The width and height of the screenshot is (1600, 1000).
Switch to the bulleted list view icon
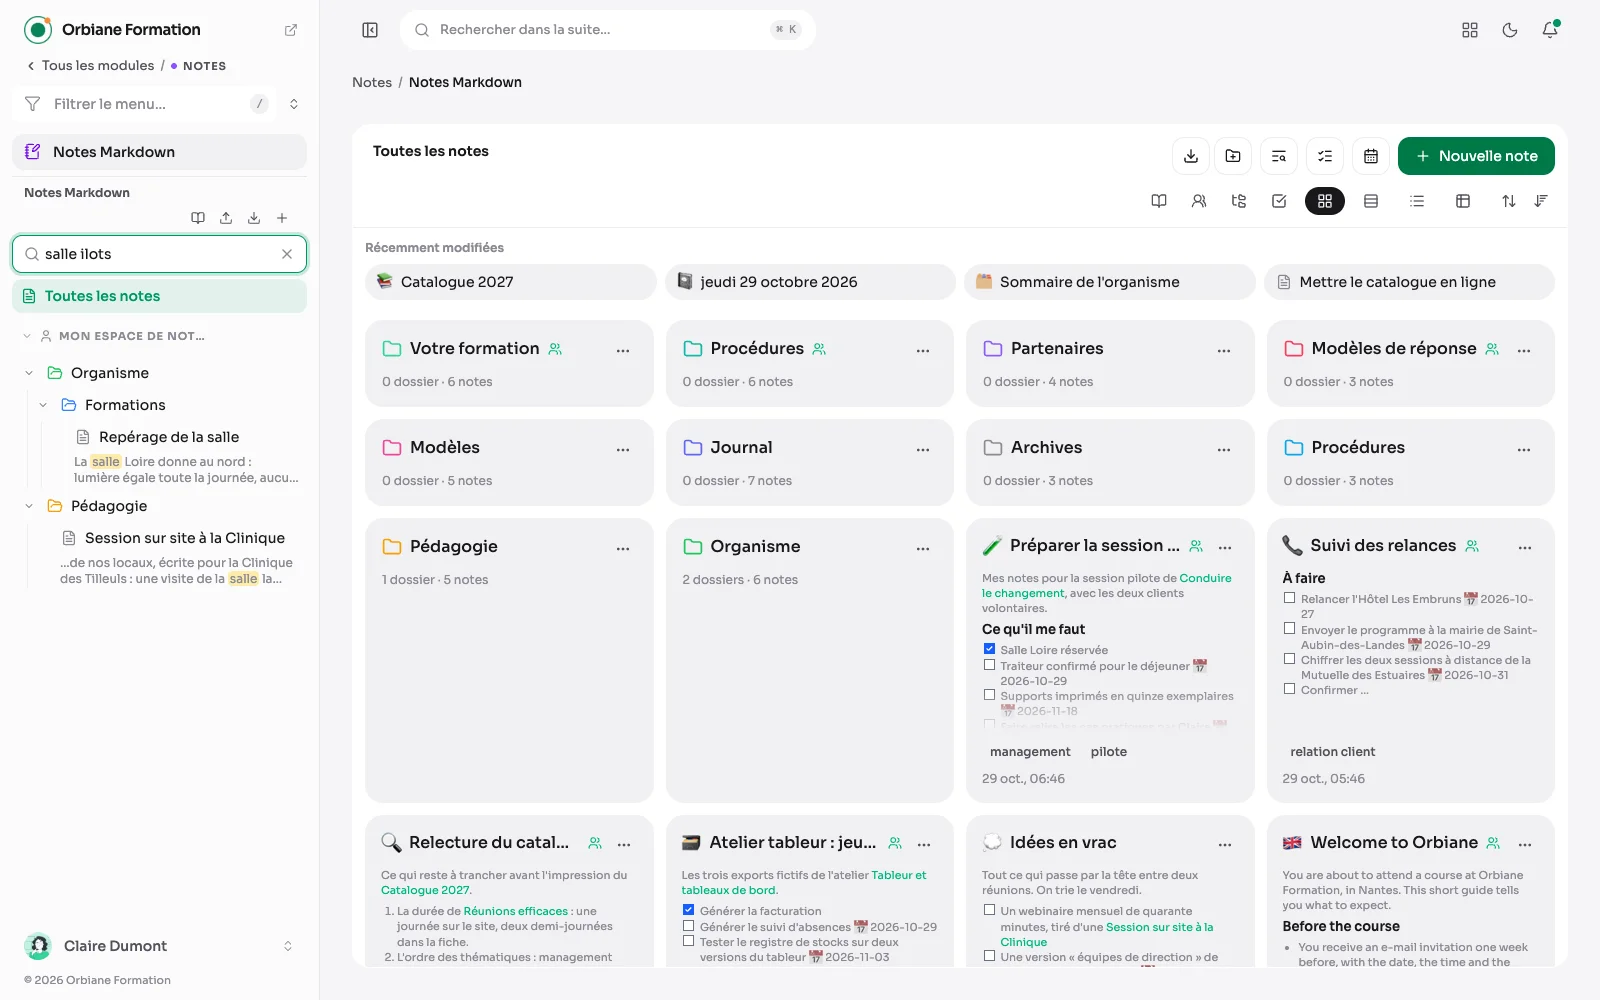coord(1417,201)
